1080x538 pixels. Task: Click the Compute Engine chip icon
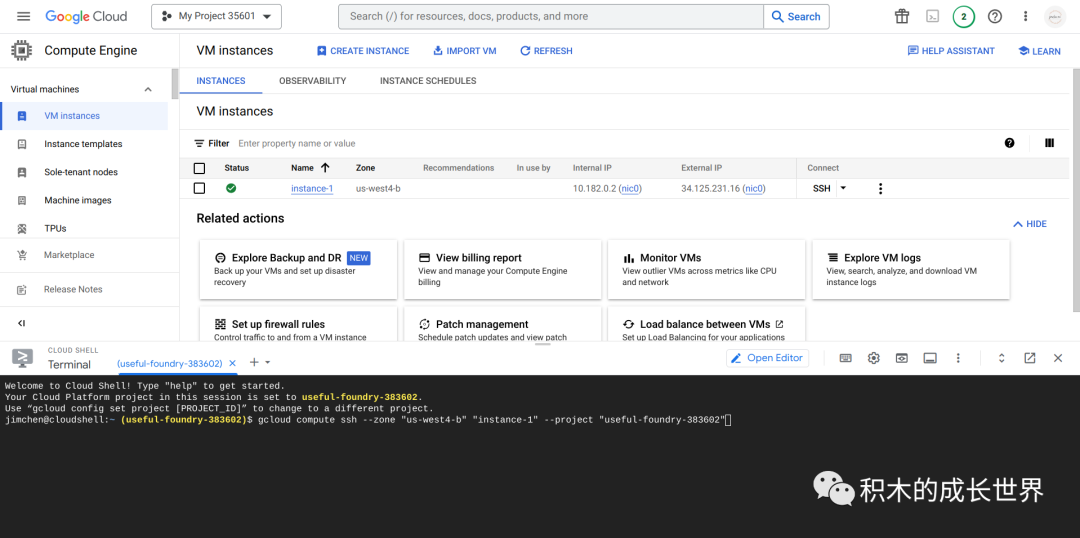click(22, 50)
